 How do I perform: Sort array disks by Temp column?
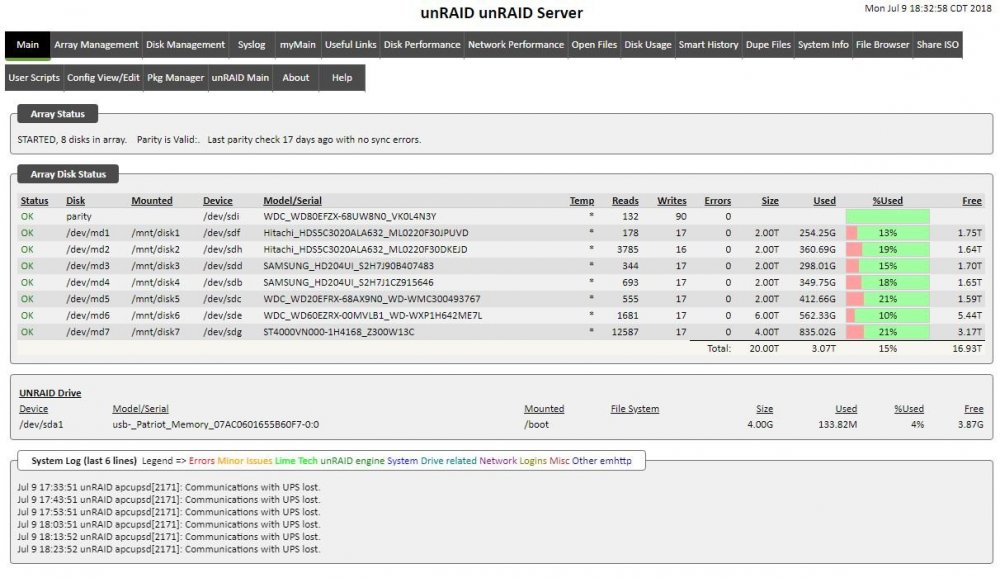582,200
